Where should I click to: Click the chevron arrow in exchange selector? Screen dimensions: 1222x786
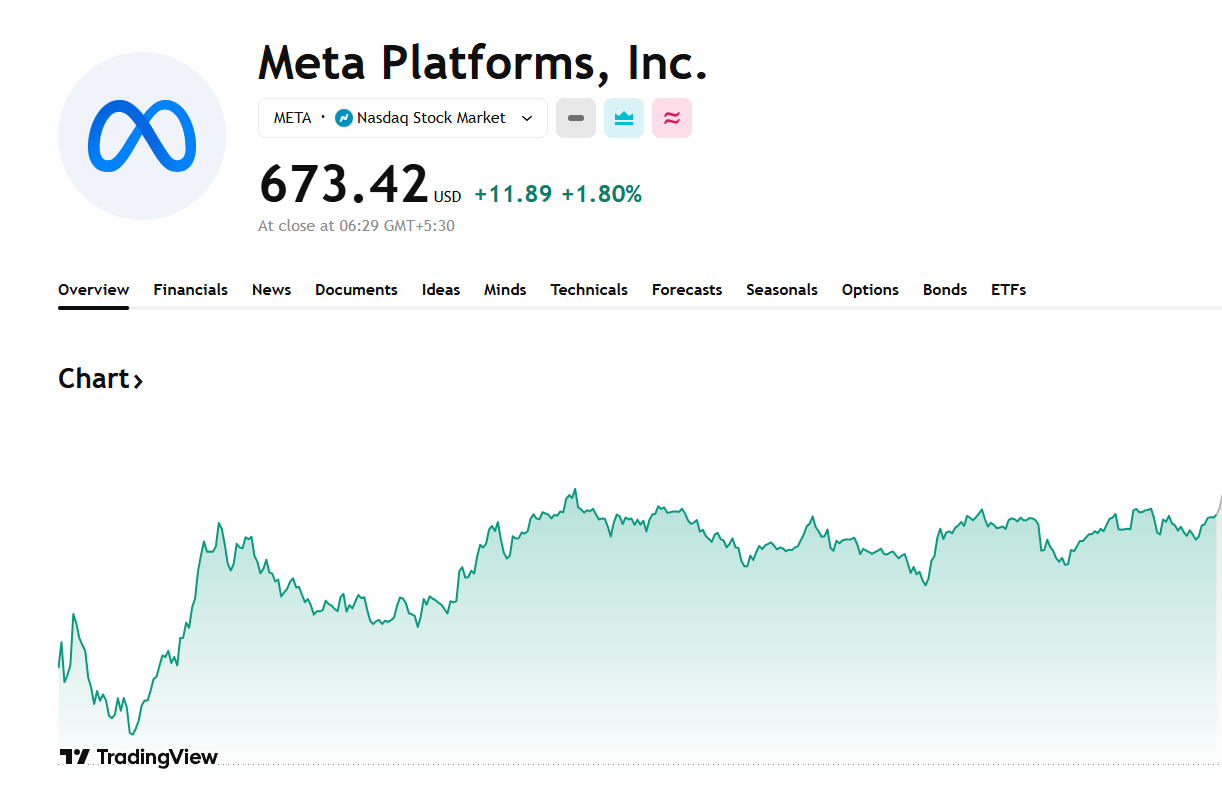[527, 118]
